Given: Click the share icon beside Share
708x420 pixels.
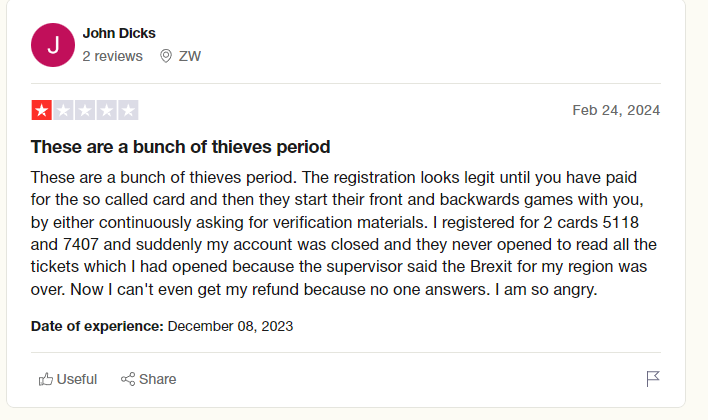Looking at the screenshot, I should tap(128, 379).
